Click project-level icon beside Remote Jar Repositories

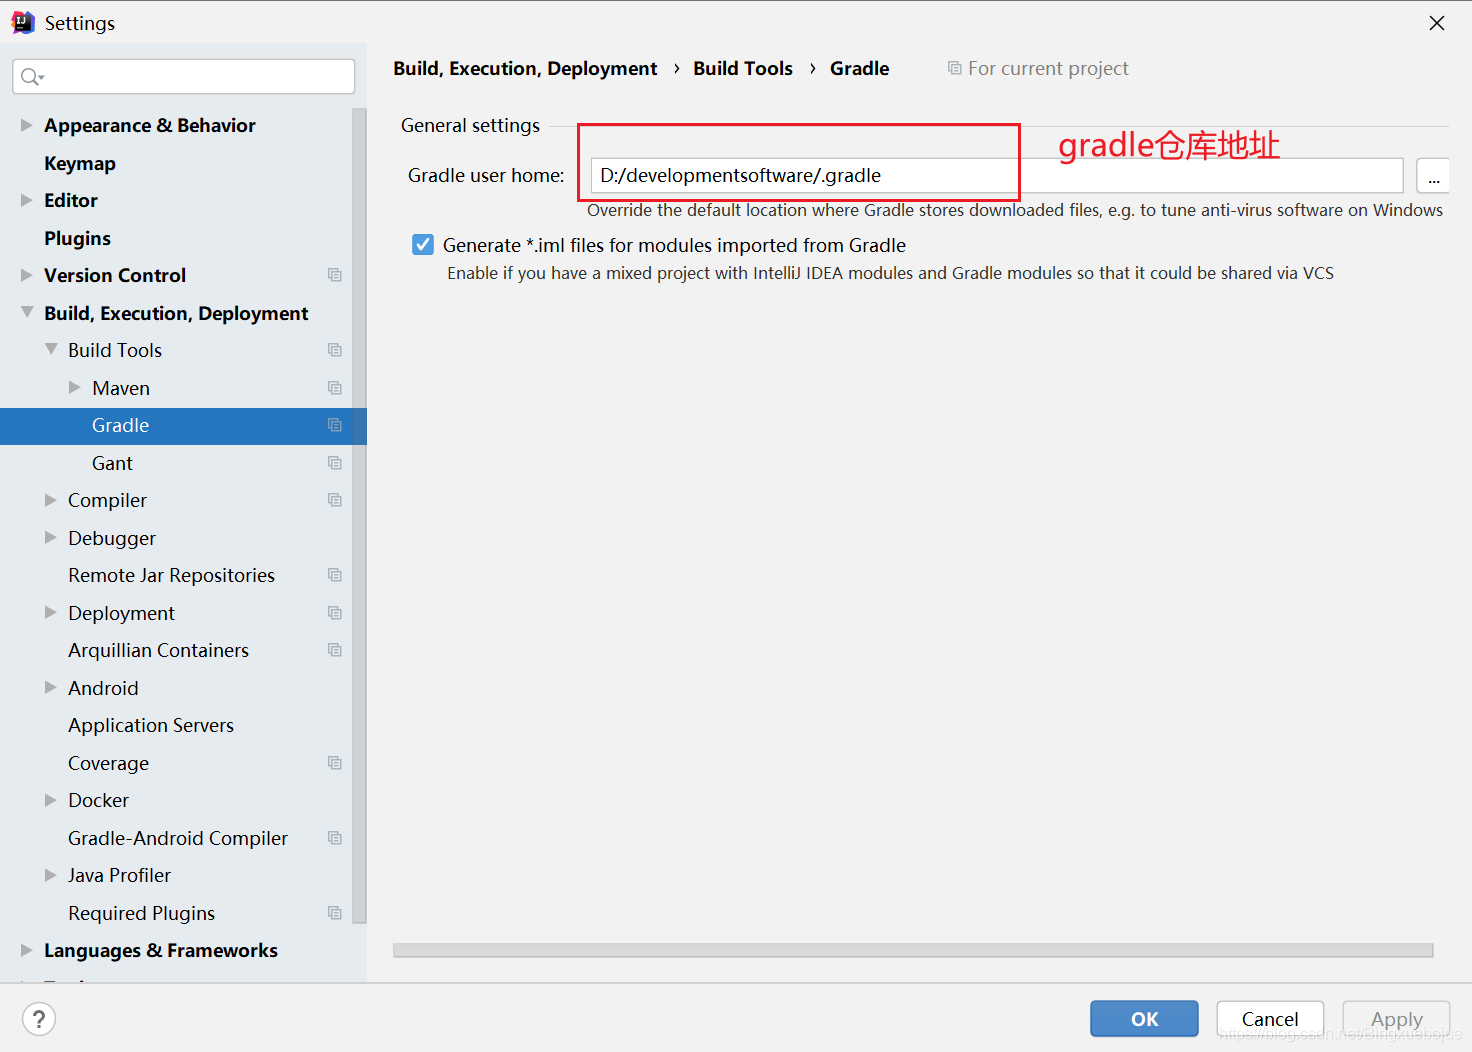click(335, 575)
